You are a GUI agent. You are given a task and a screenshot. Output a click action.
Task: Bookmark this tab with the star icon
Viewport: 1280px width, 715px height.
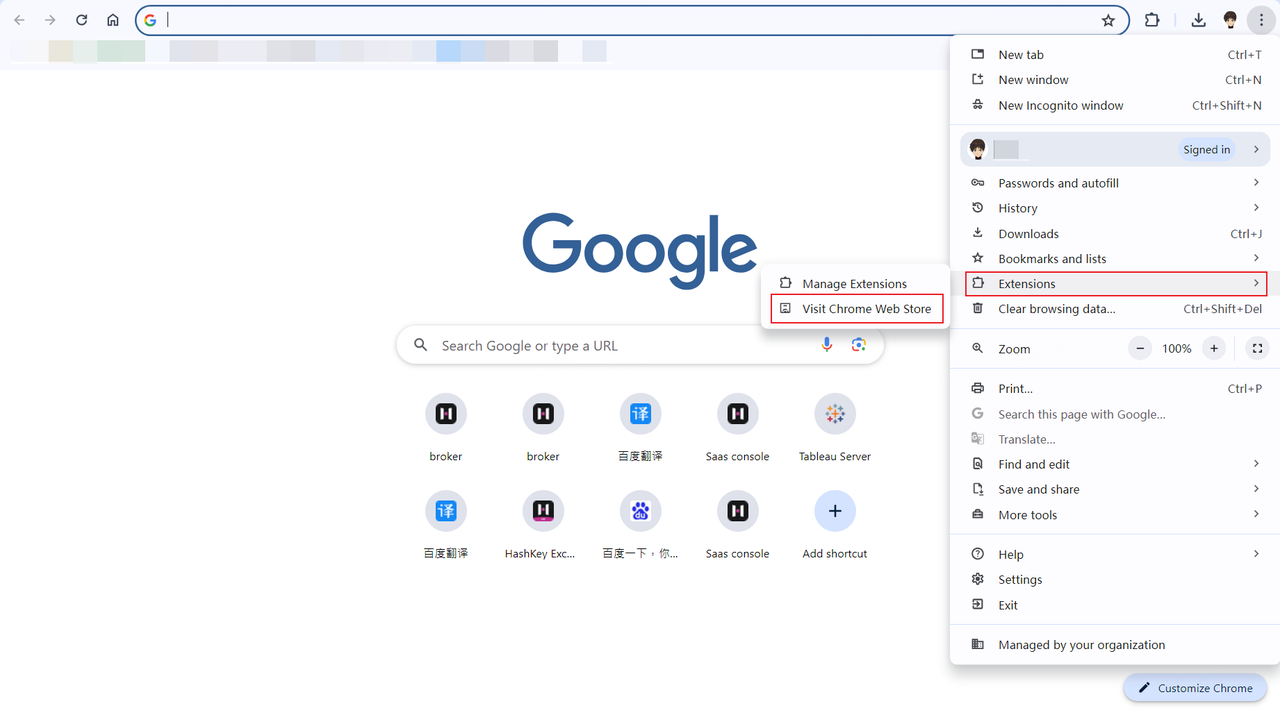1108,20
